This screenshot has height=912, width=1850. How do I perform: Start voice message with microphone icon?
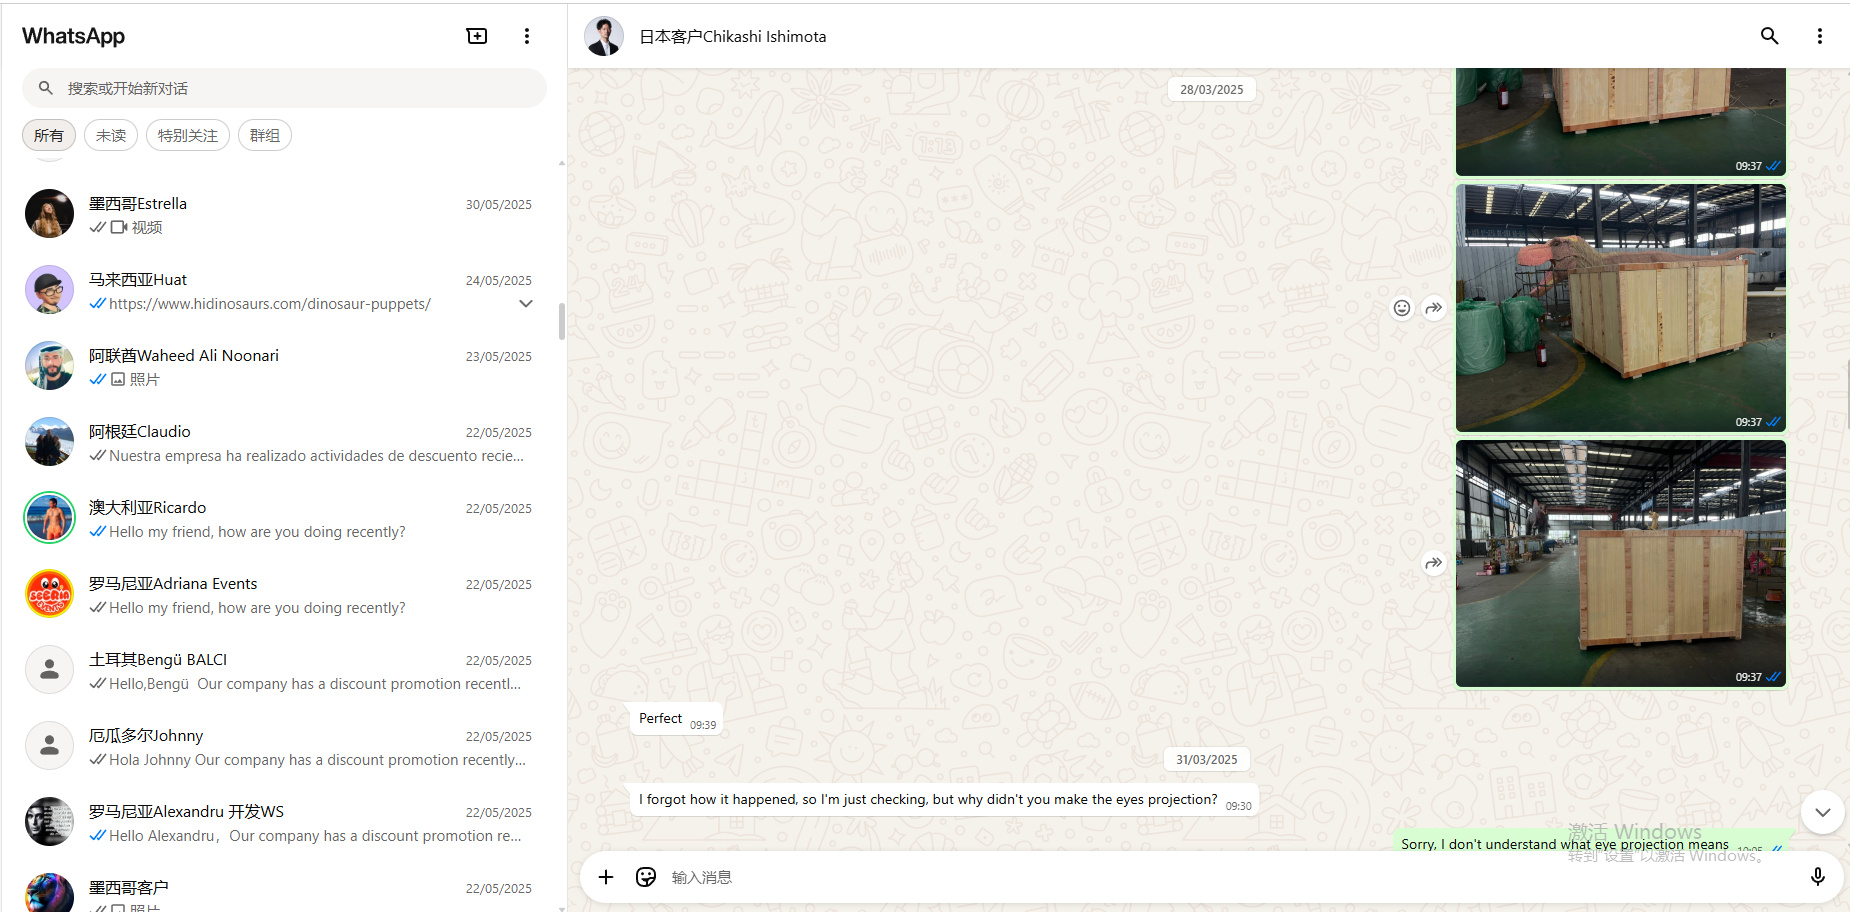(1817, 877)
